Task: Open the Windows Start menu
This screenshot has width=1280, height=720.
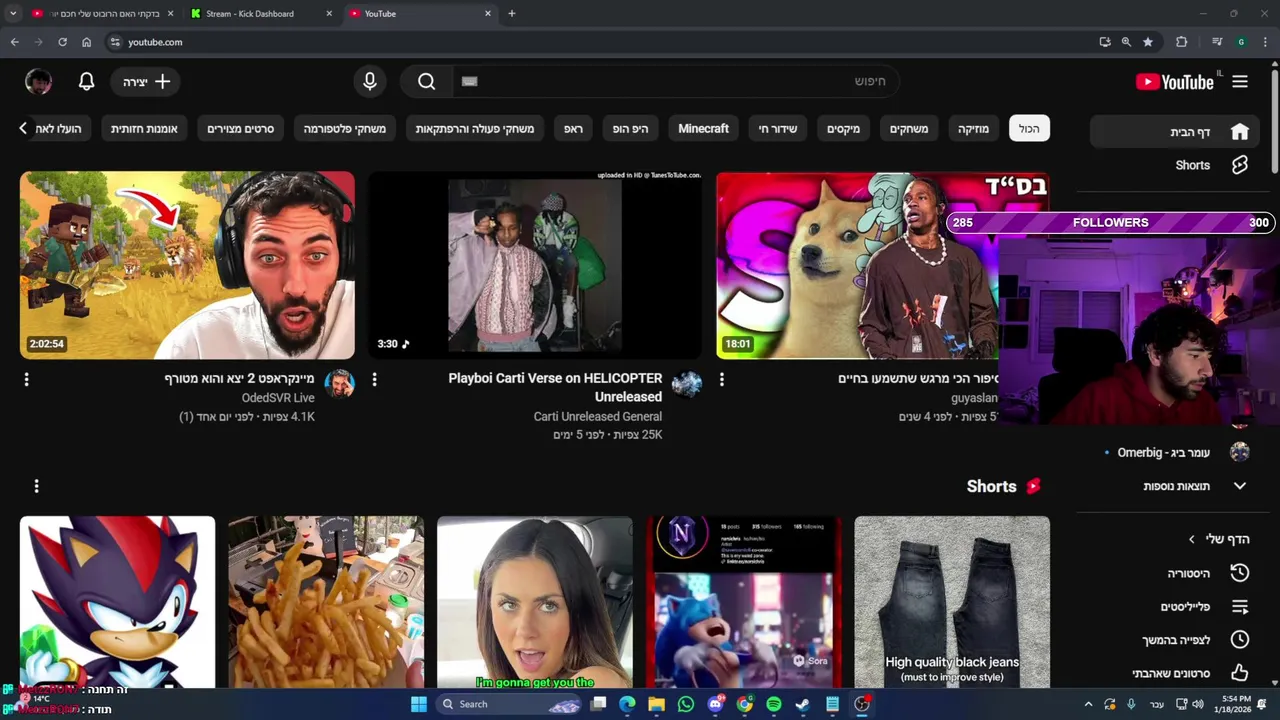Action: (x=419, y=704)
